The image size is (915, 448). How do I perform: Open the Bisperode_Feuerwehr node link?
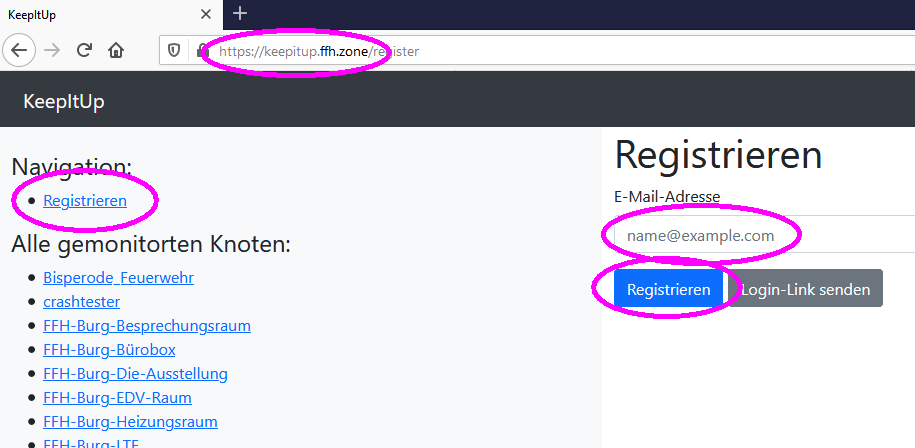pos(118,277)
